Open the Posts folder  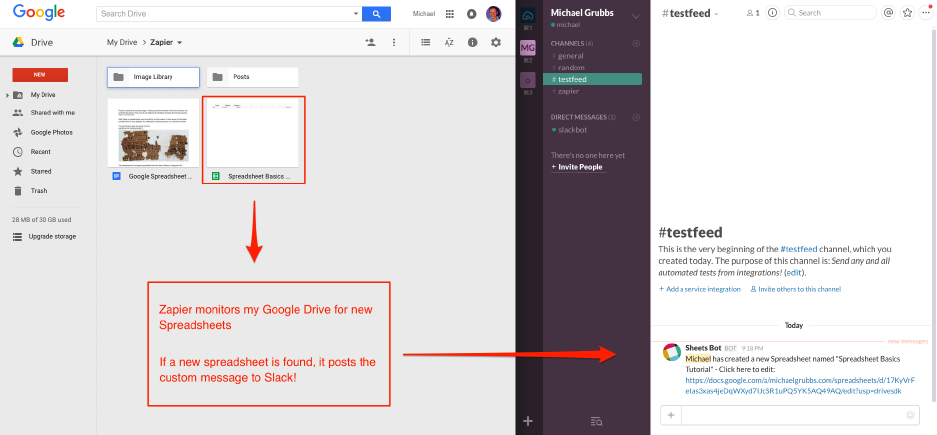252,77
